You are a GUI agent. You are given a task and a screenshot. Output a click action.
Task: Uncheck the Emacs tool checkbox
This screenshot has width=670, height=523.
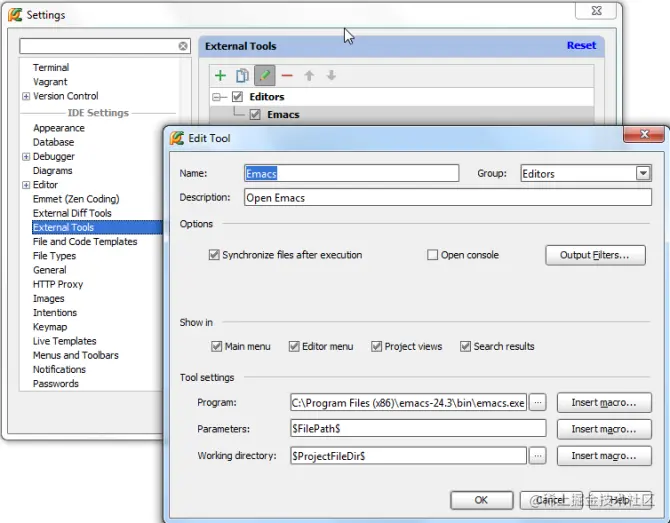[255, 115]
